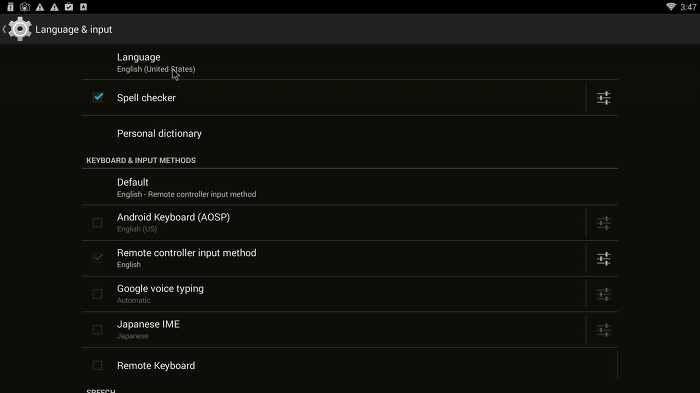Click the Settings gear back icon
The image size is (700, 393).
pyautogui.click(x=17, y=29)
